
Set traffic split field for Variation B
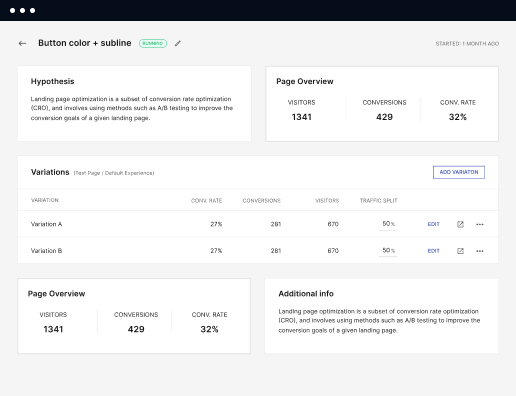(388, 251)
